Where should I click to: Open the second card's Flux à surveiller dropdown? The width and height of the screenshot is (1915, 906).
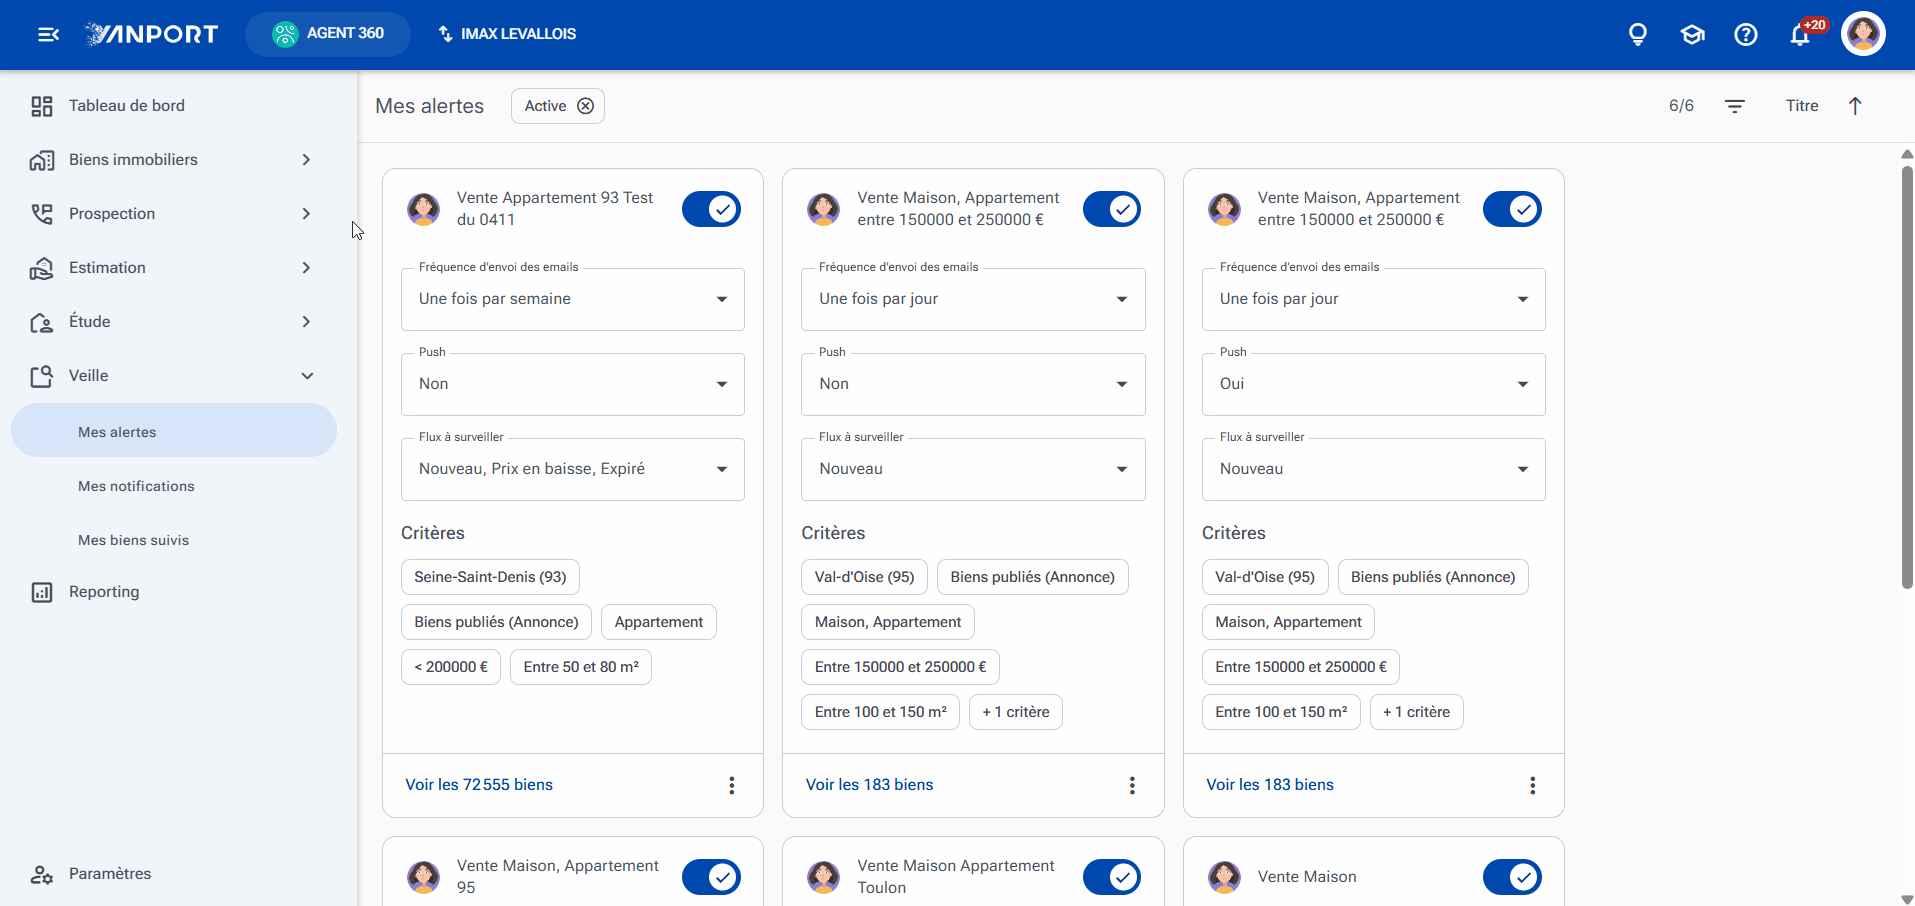pyautogui.click(x=973, y=469)
